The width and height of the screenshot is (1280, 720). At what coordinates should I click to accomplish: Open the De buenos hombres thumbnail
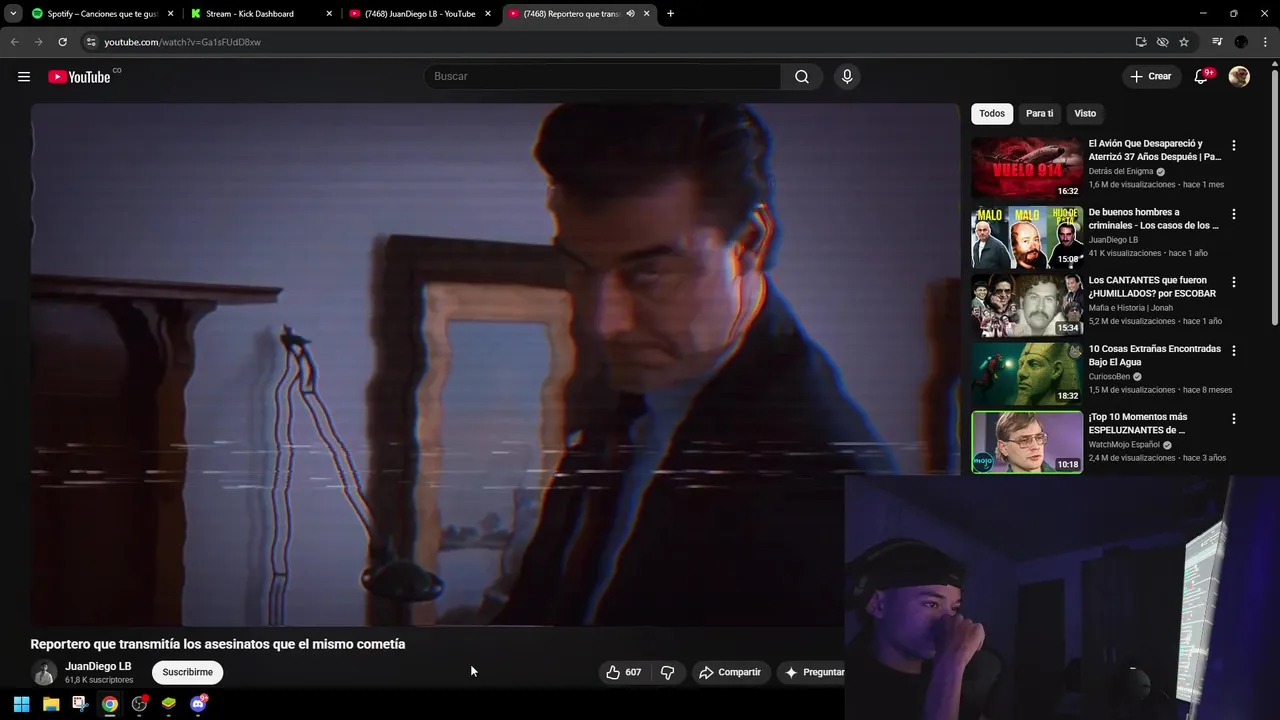click(x=1027, y=237)
